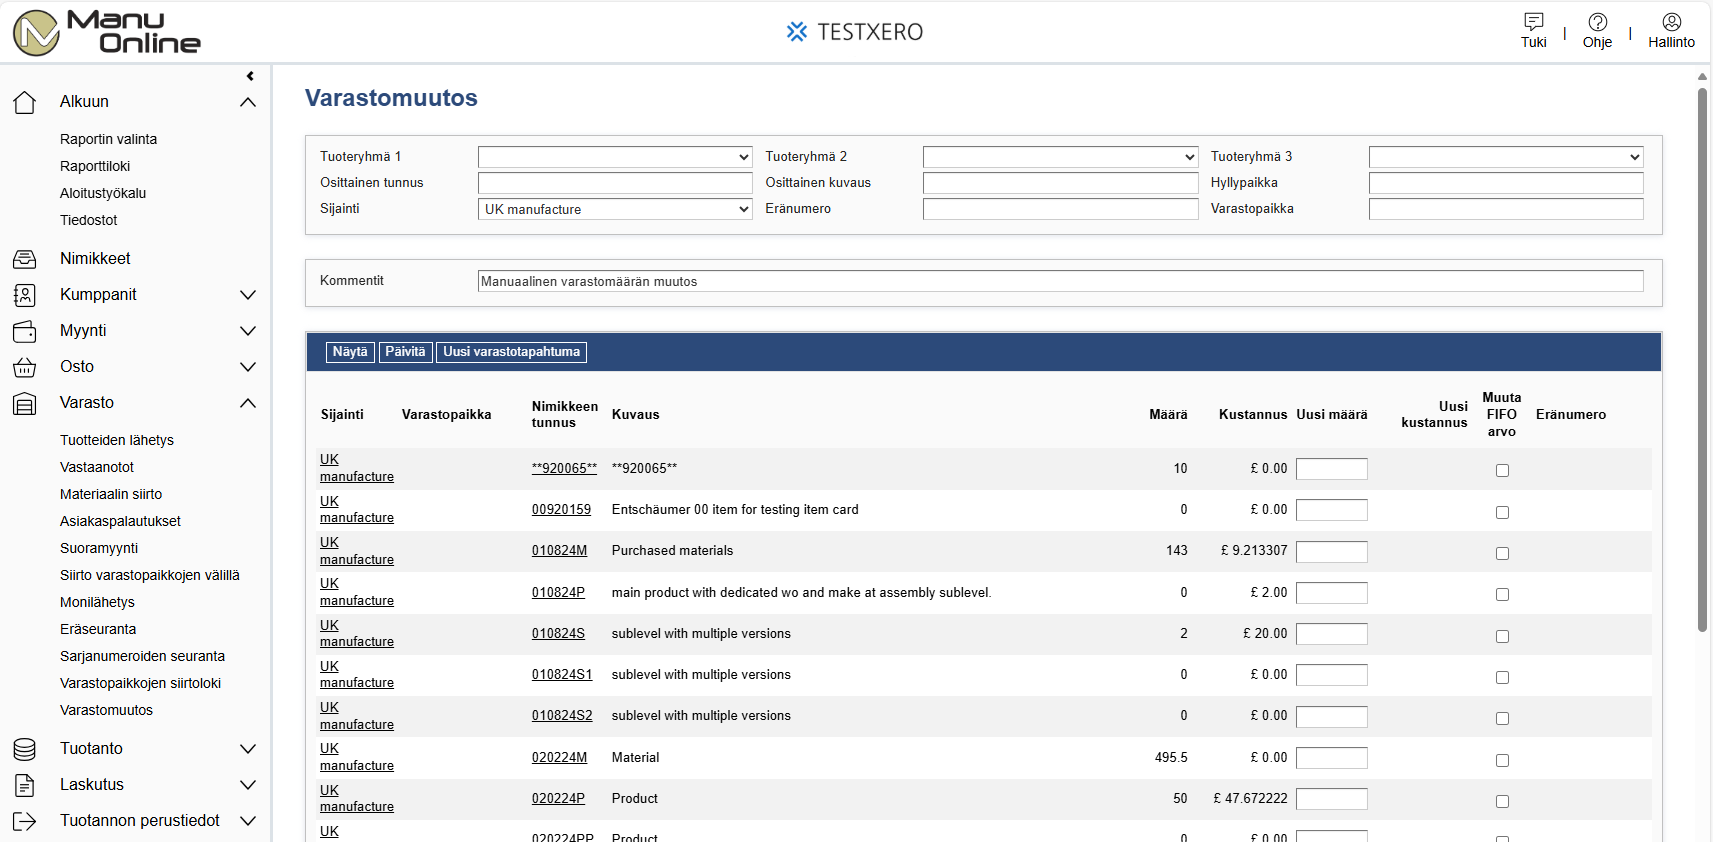Open the Sijainti UK manufacture dropdown
This screenshot has width=1713, height=842.
pyautogui.click(x=615, y=209)
